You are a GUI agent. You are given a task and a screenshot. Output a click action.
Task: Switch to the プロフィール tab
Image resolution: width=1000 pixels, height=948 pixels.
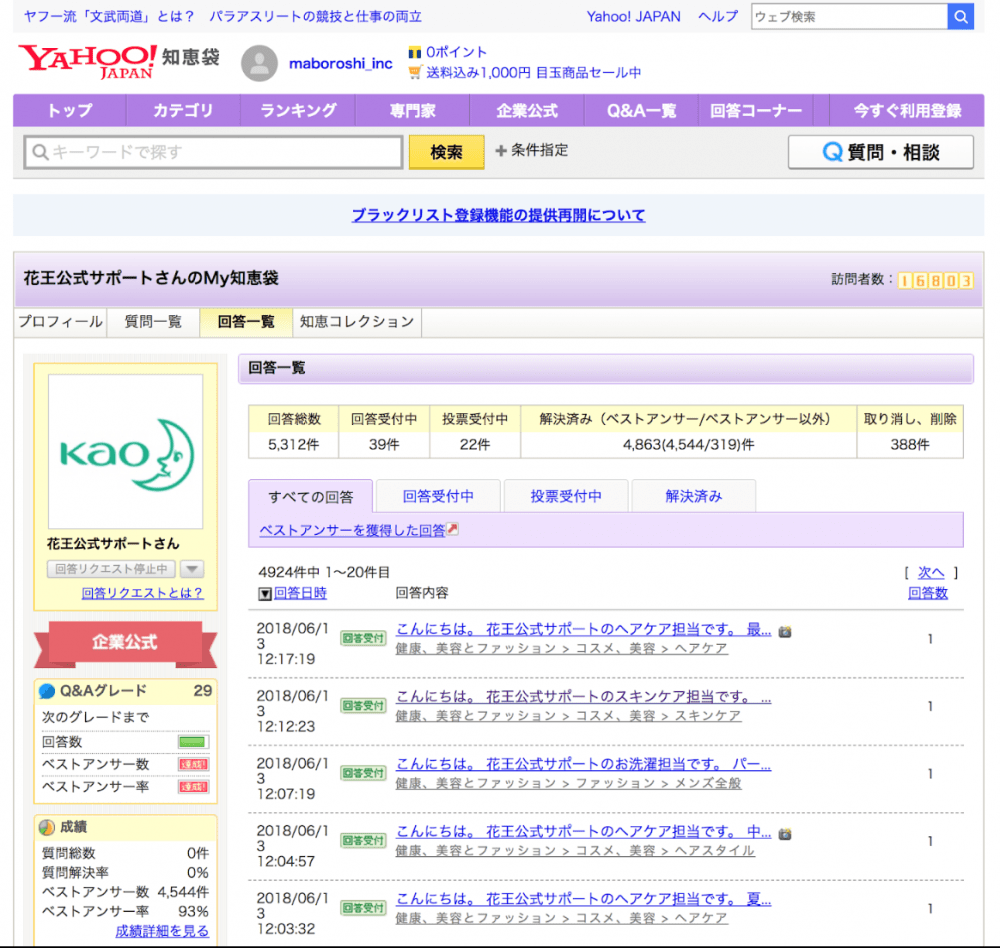[x=61, y=322]
